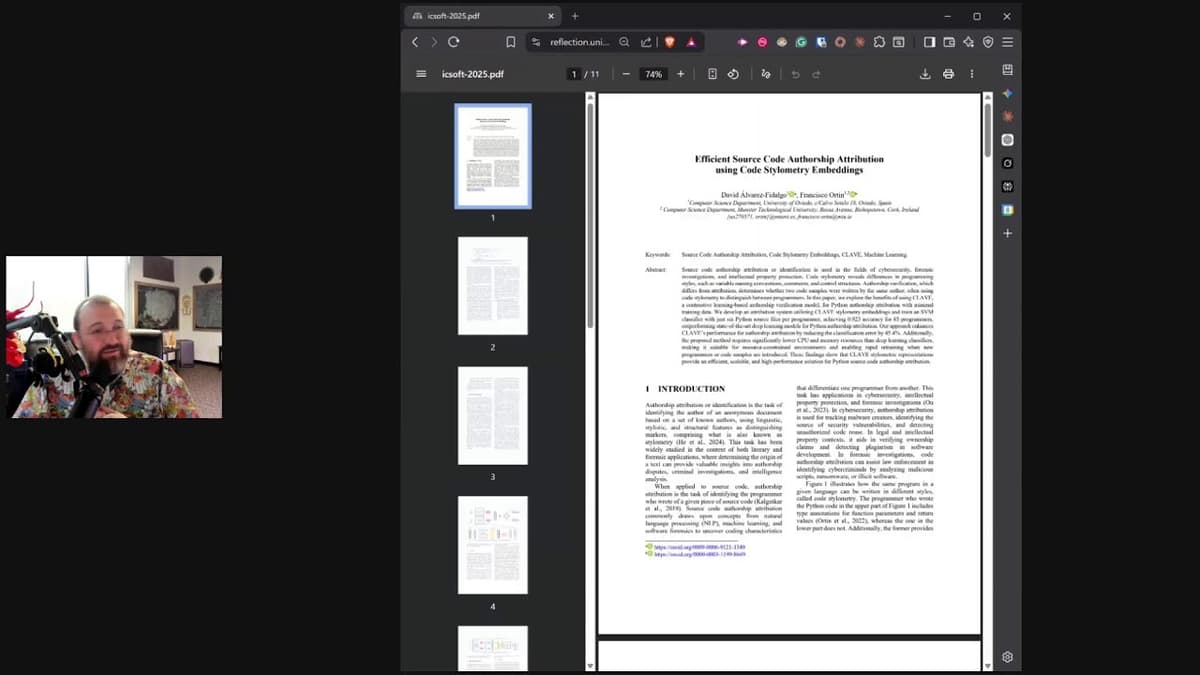1200x675 pixels.
Task: Toggle the Brave Shields lion icon
Action: [670, 42]
